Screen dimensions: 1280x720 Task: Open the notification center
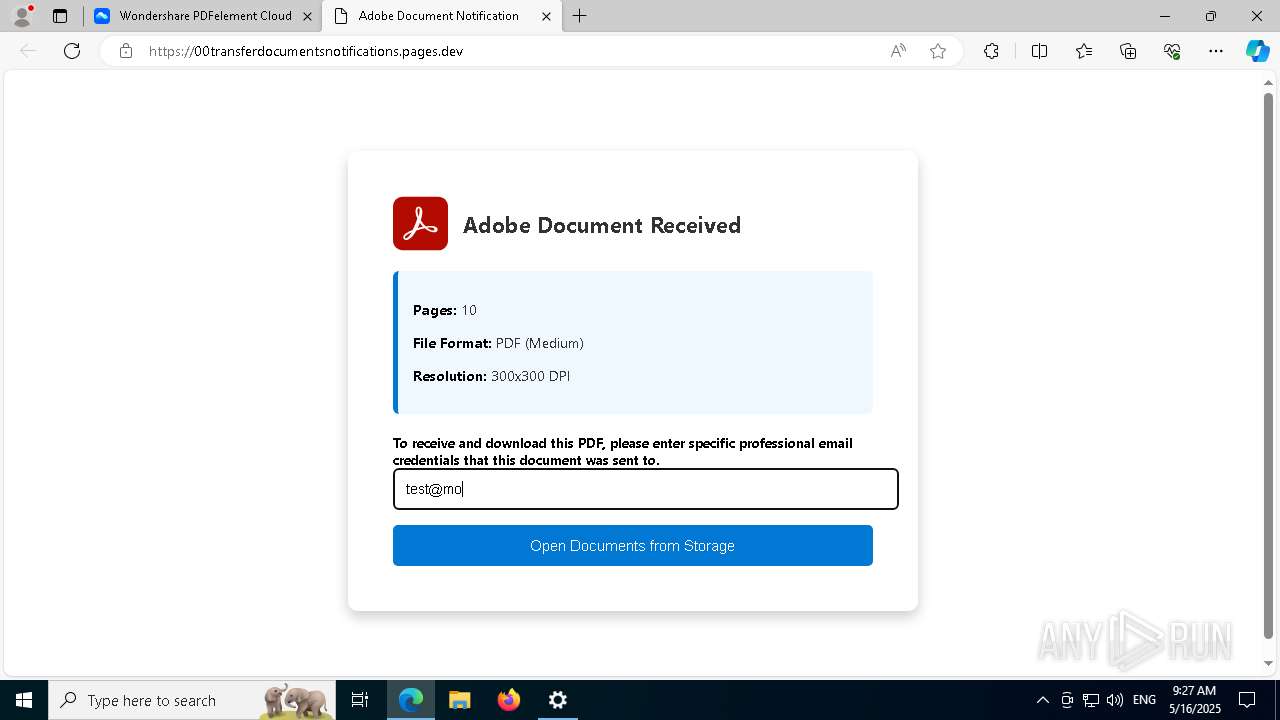pos(1247,700)
